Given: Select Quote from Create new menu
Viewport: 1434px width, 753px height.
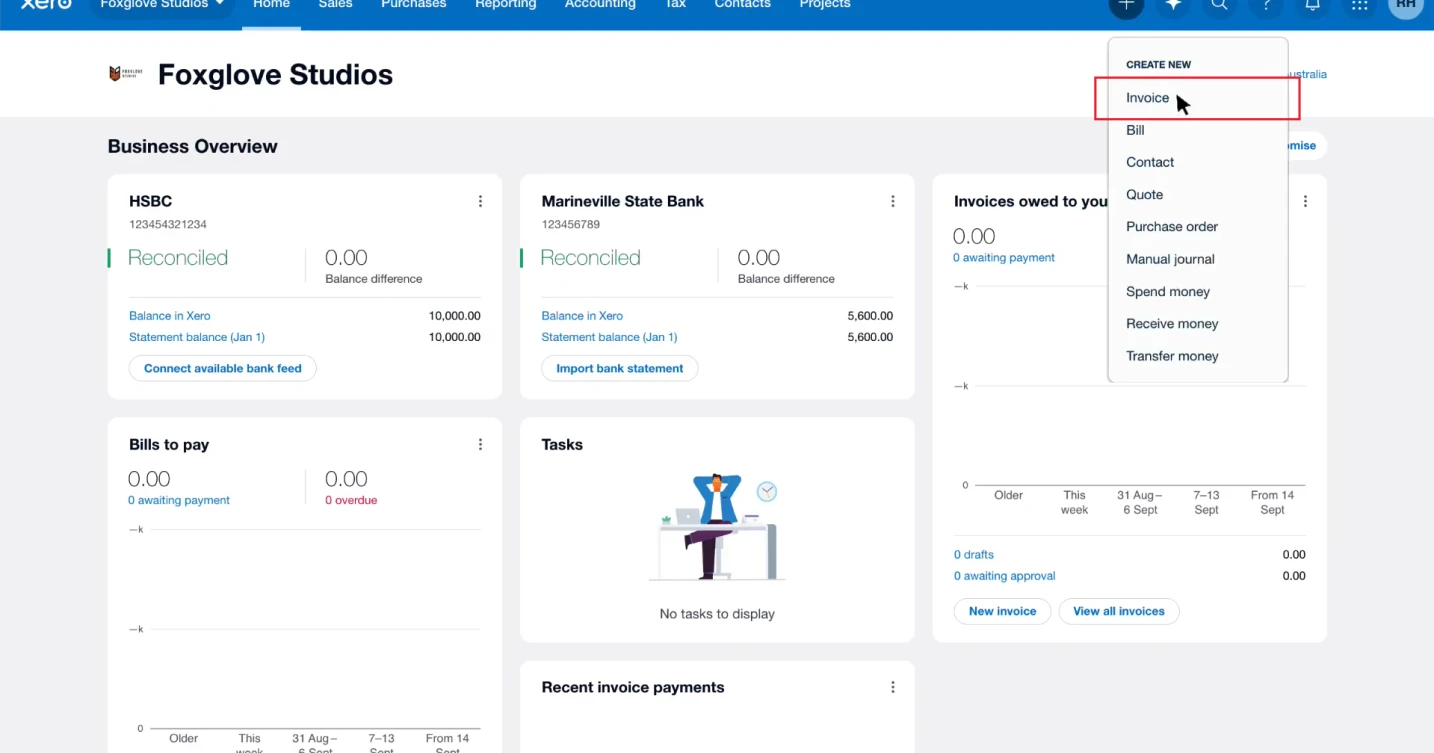Looking at the screenshot, I should (x=1198, y=195).
